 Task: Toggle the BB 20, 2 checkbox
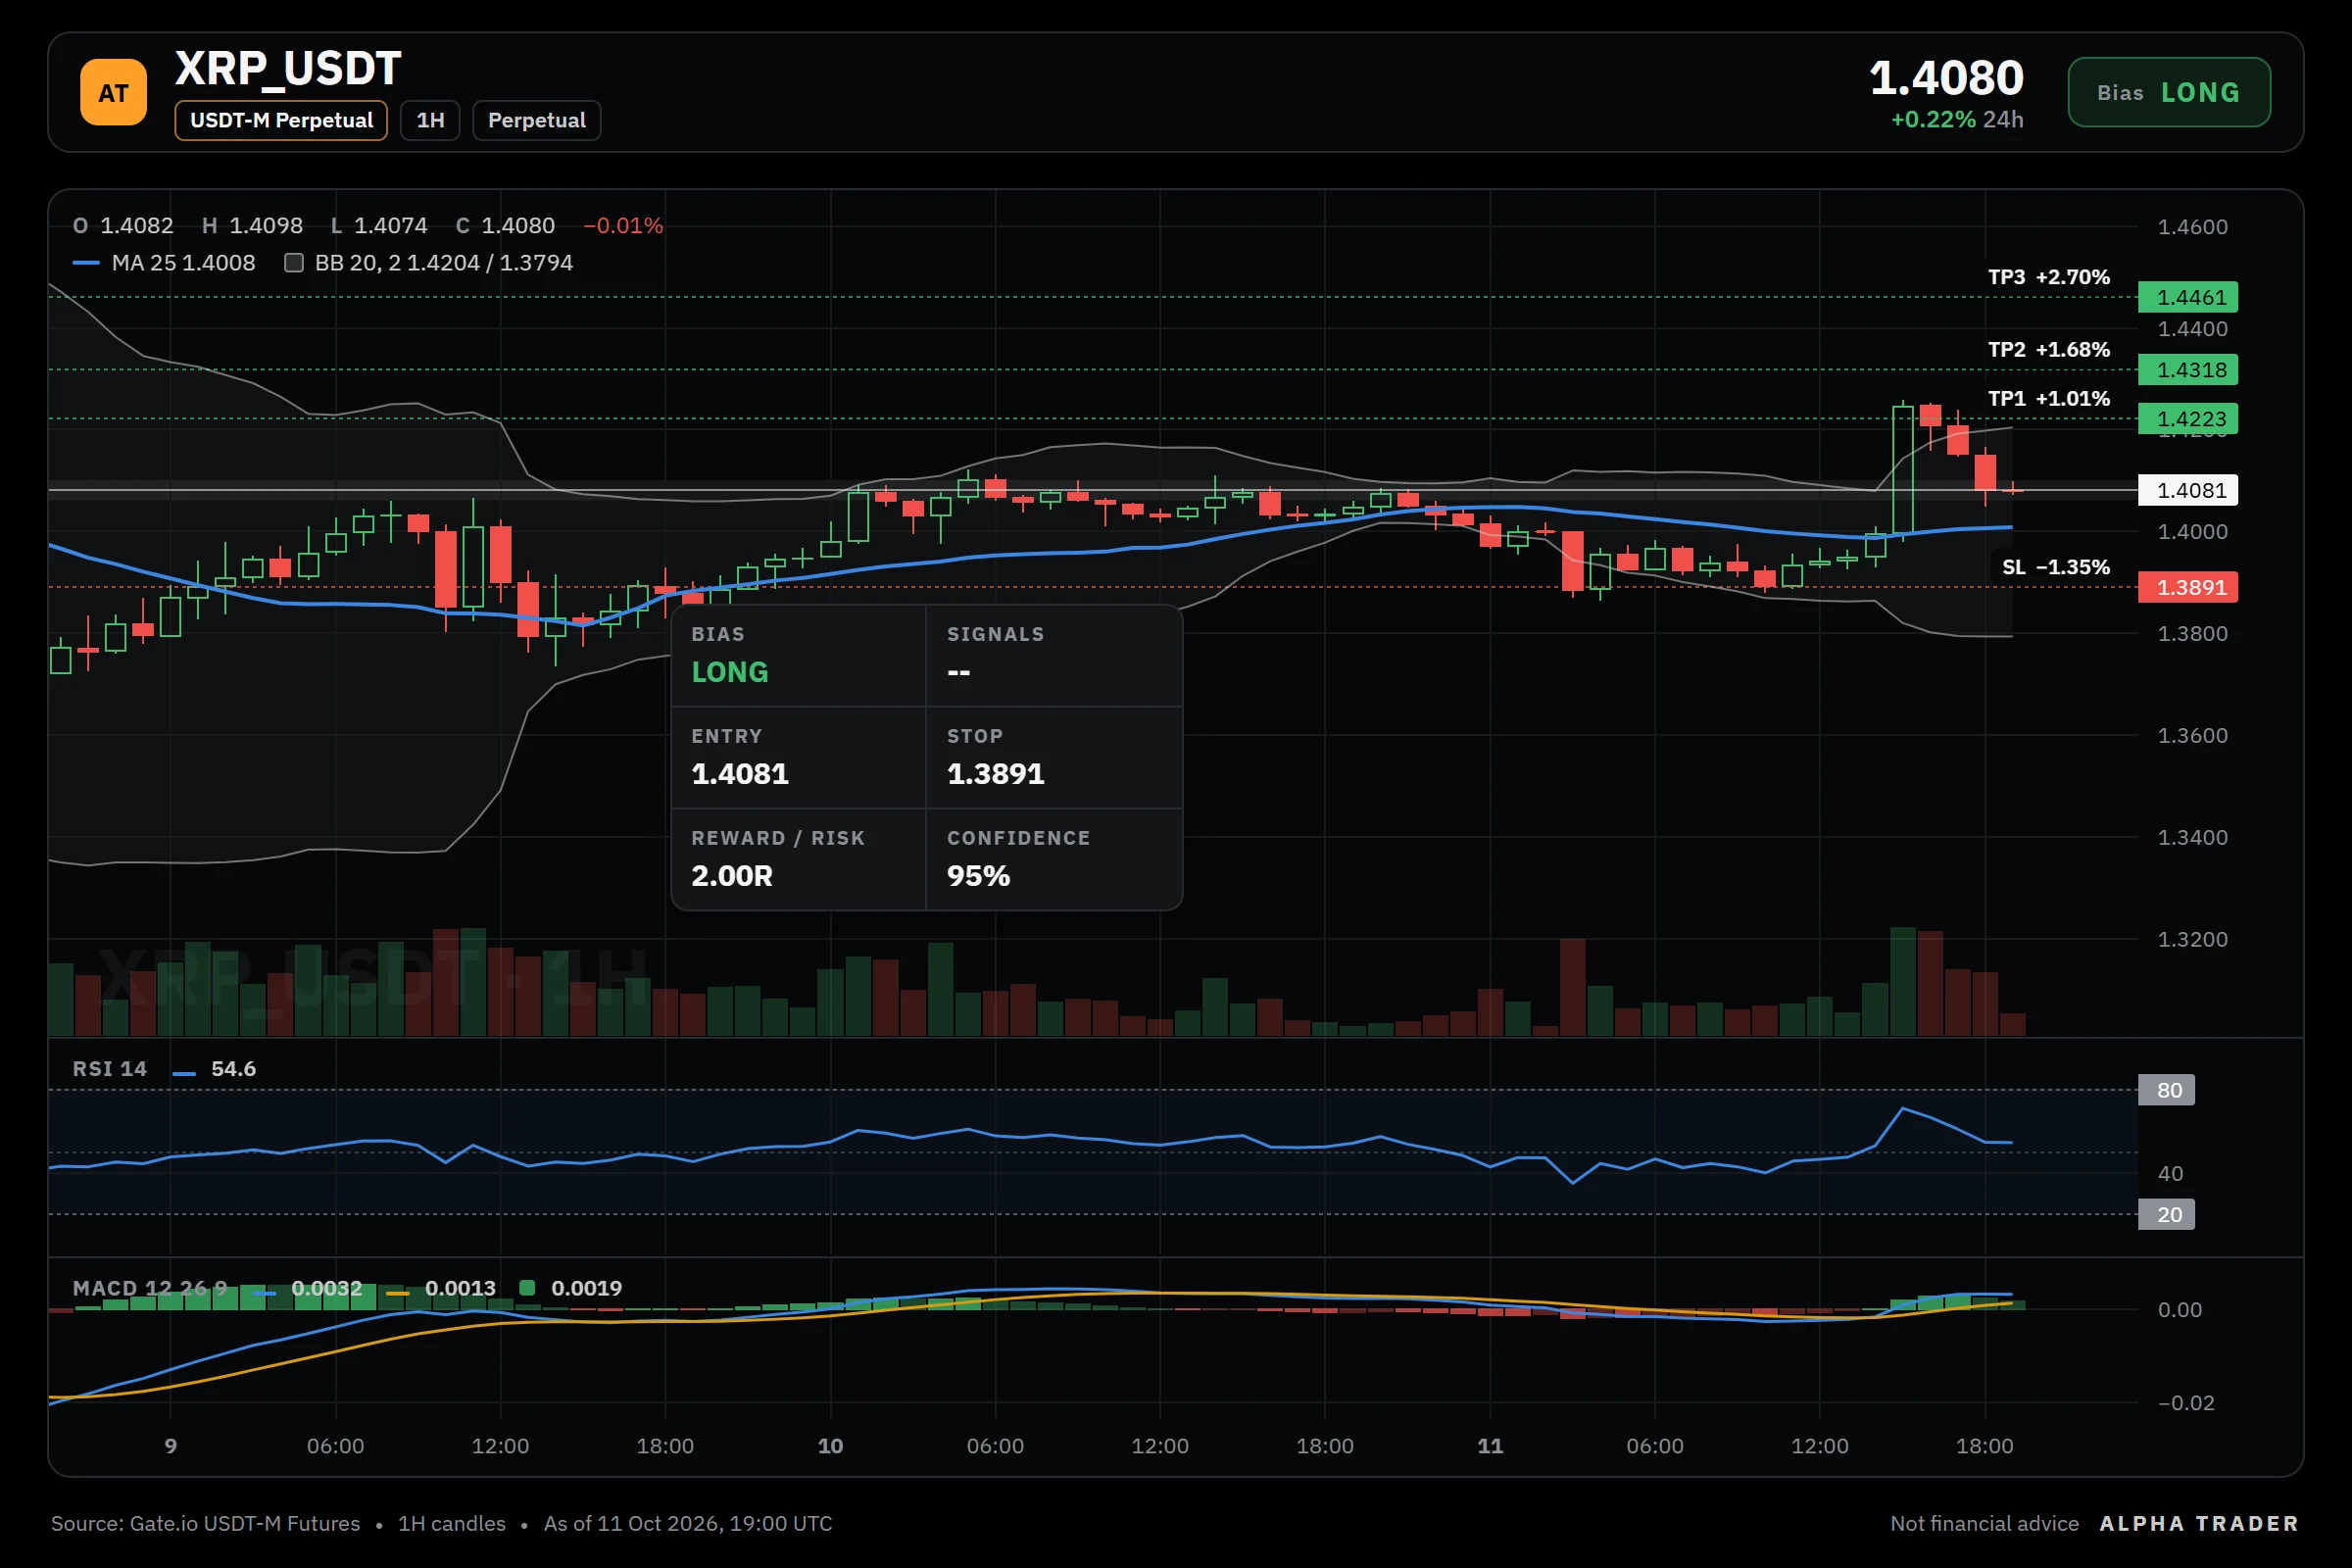(x=294, y=263)
